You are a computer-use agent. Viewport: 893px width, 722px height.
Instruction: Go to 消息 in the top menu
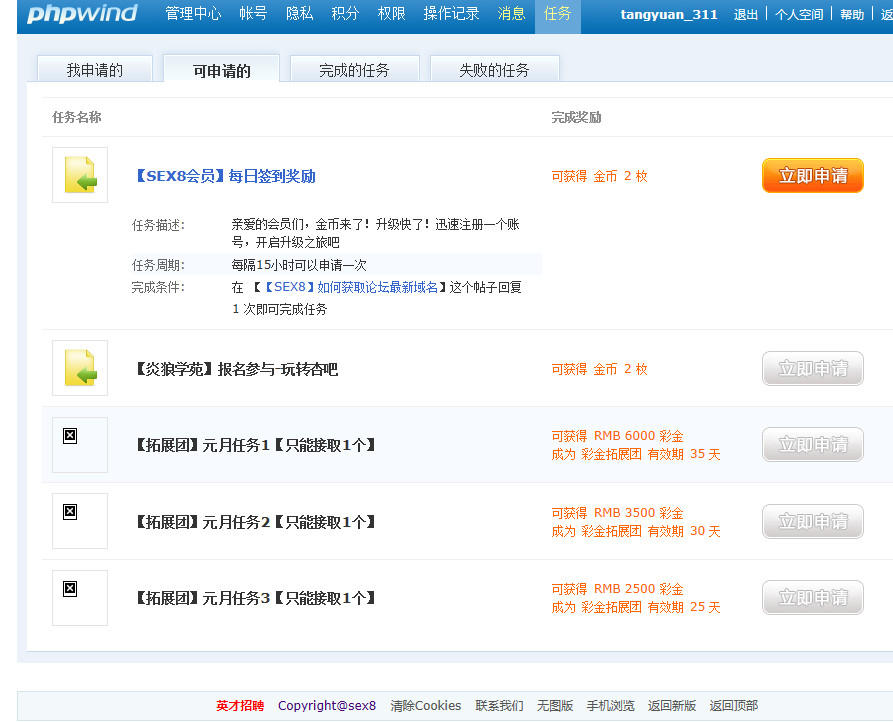click(512, 14)
